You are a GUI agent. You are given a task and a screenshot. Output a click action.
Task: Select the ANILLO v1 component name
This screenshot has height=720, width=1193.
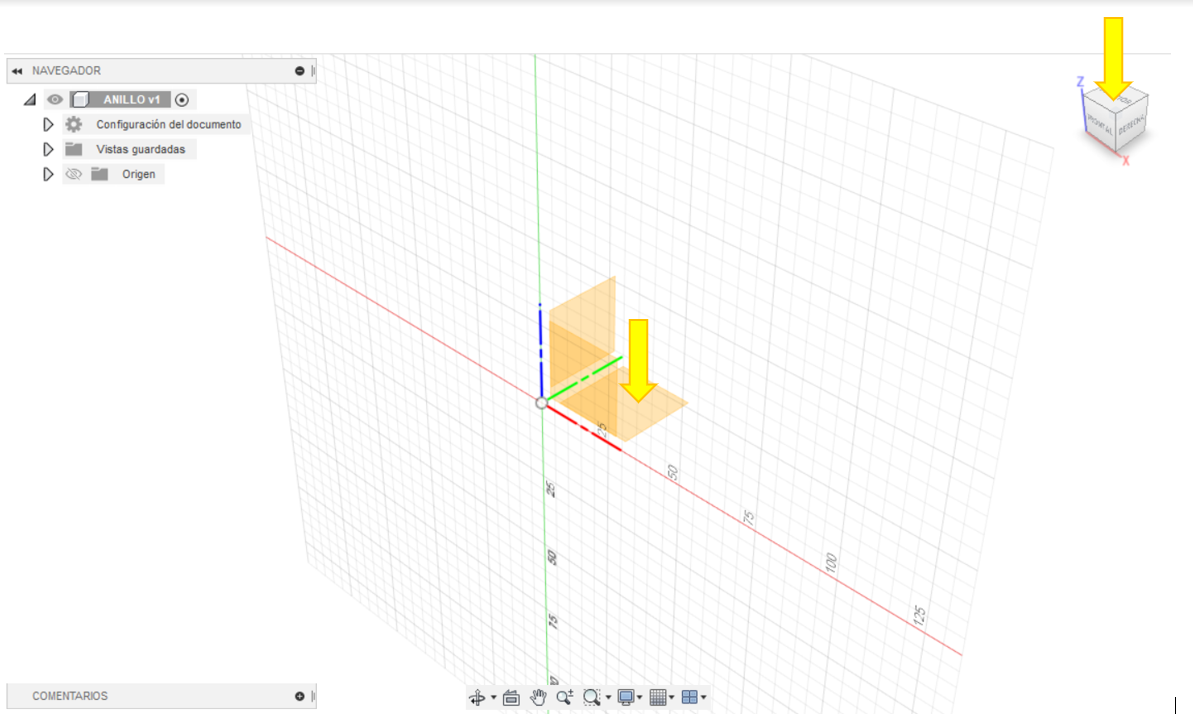(132, 100)
